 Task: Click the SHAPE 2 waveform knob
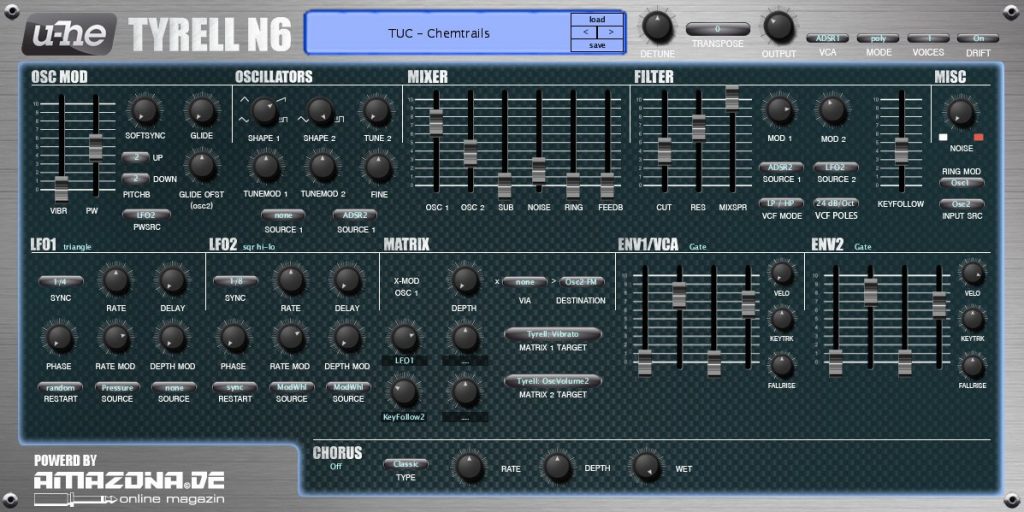[x=320, y=112]
